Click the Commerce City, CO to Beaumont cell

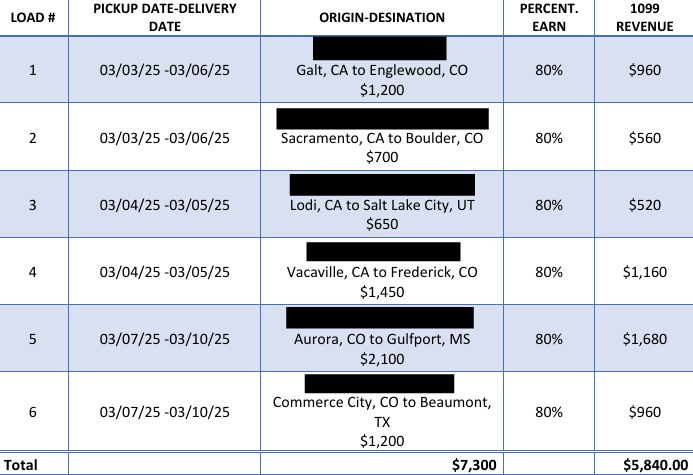[x=382, y=411]
